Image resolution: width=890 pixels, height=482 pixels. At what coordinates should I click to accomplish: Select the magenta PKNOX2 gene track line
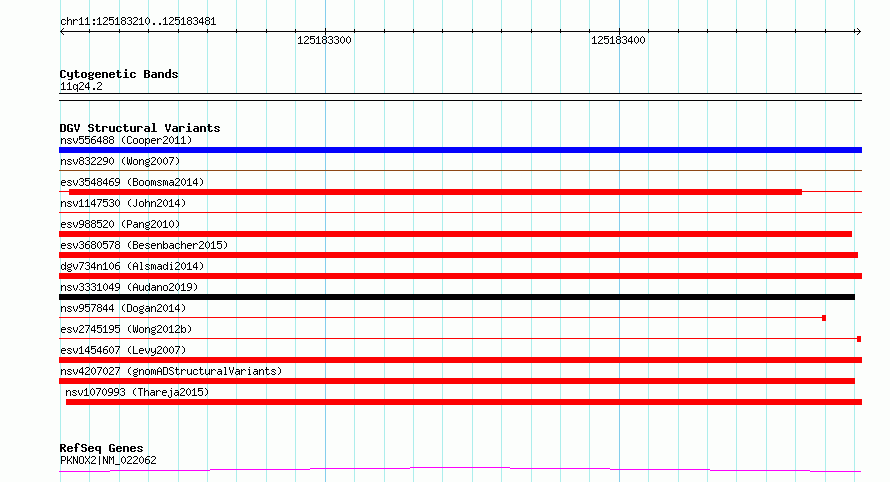(460, 470)
